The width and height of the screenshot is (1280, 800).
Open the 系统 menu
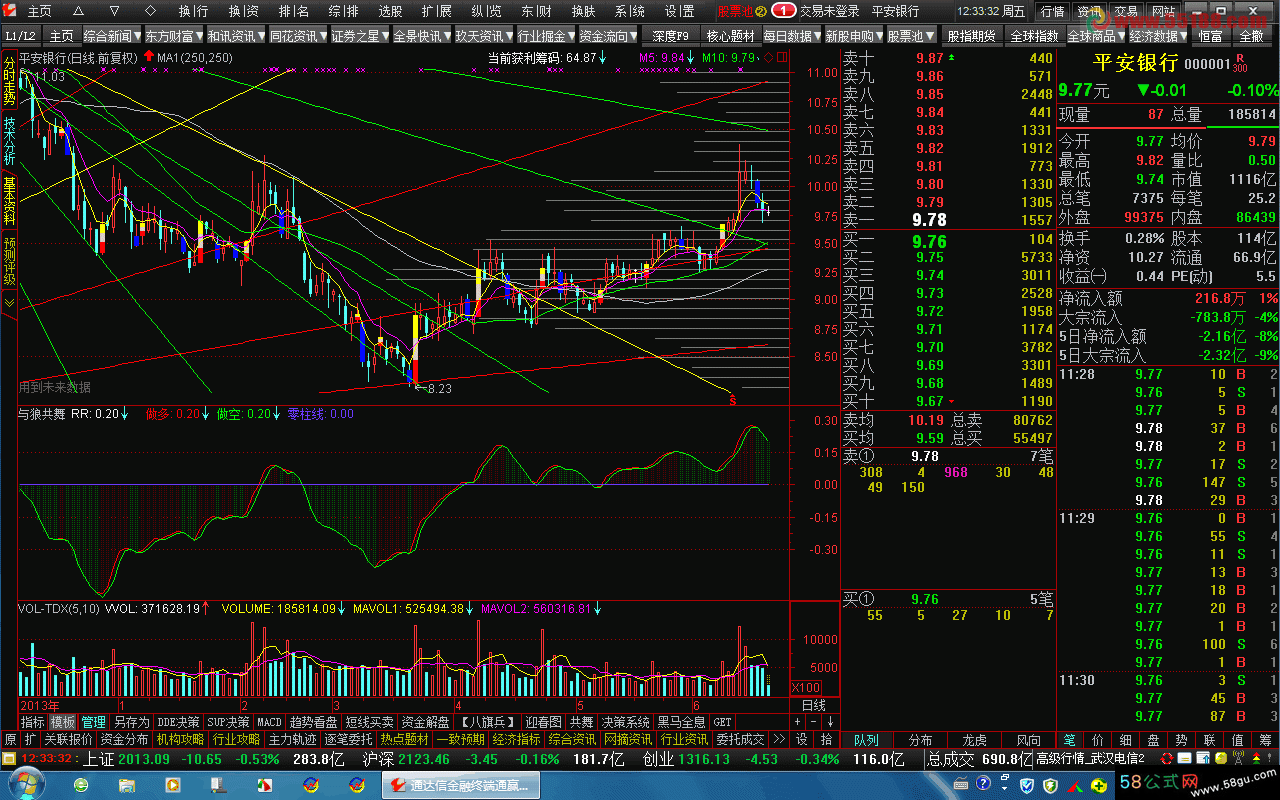[x=629, y=11]
